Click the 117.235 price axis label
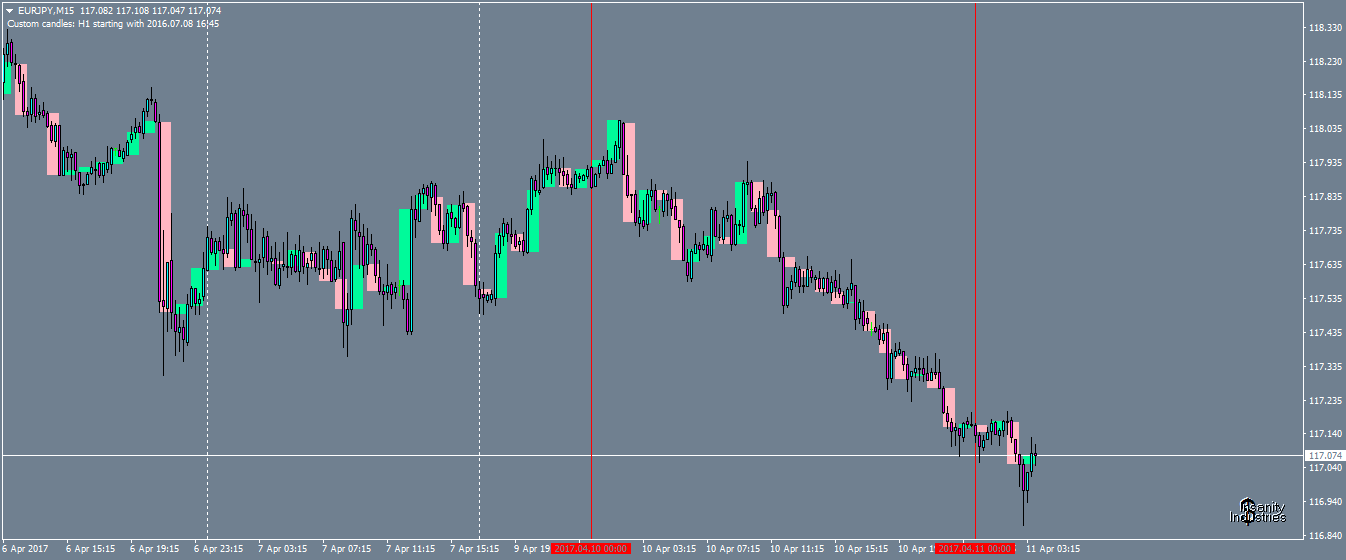This screenshot has width=1346, height=560. (x=1325, y=401)
